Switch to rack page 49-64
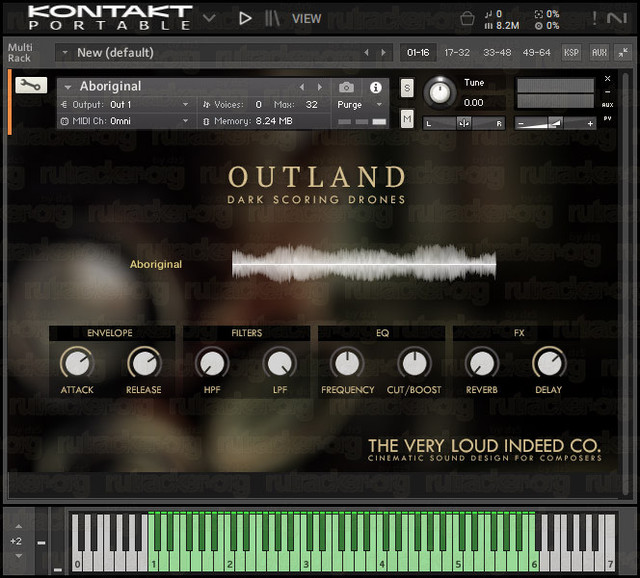Image resolution: width=640 pixels, height=578 pixels. pyautogui.click(x=536, y=53)
